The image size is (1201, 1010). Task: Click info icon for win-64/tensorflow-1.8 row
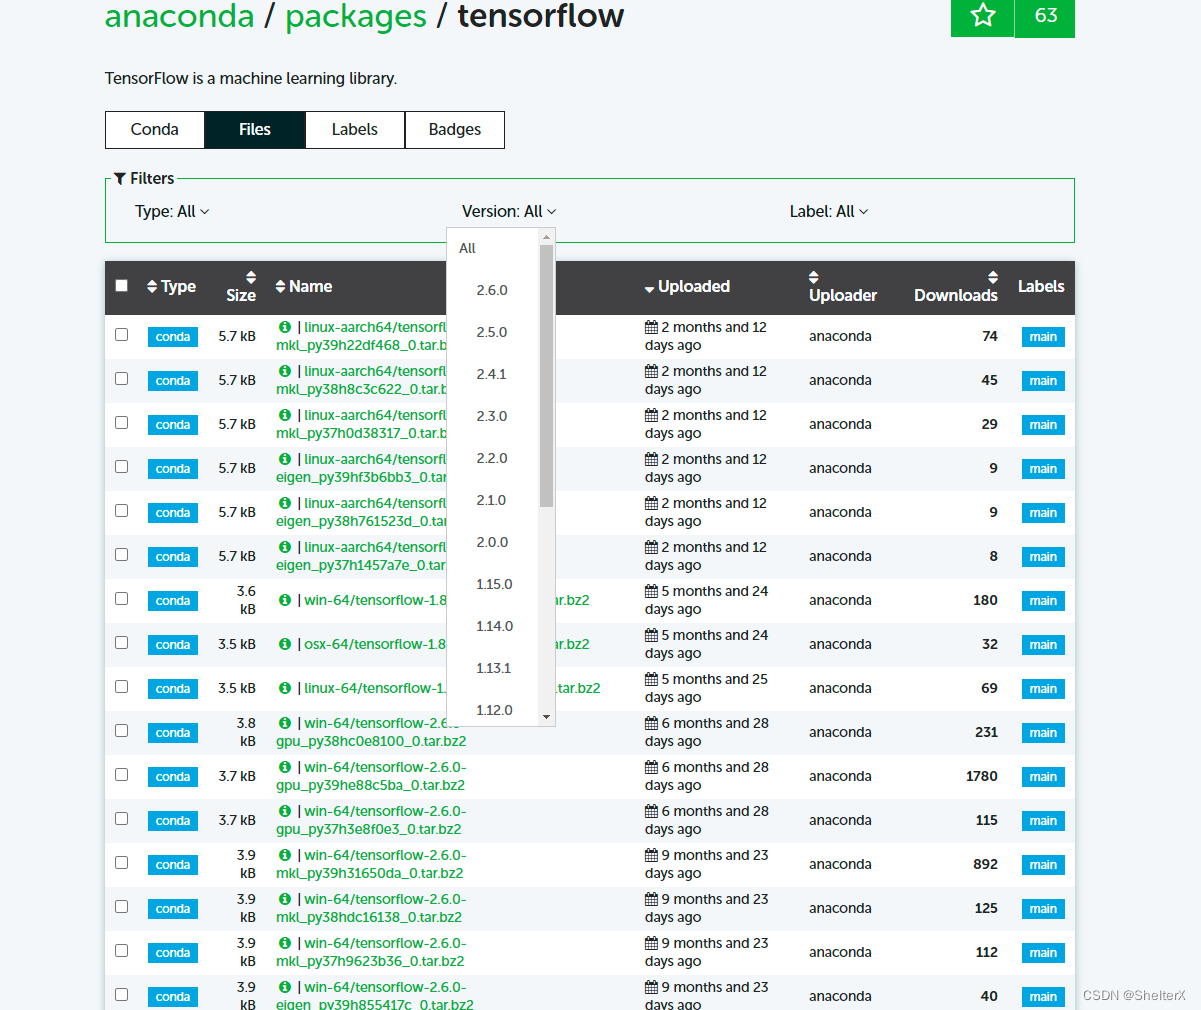click(285, 600)
